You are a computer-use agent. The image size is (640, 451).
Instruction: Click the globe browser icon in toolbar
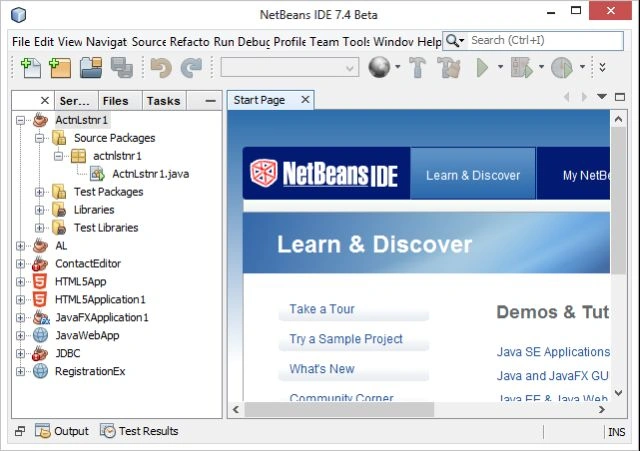point(379,67)
